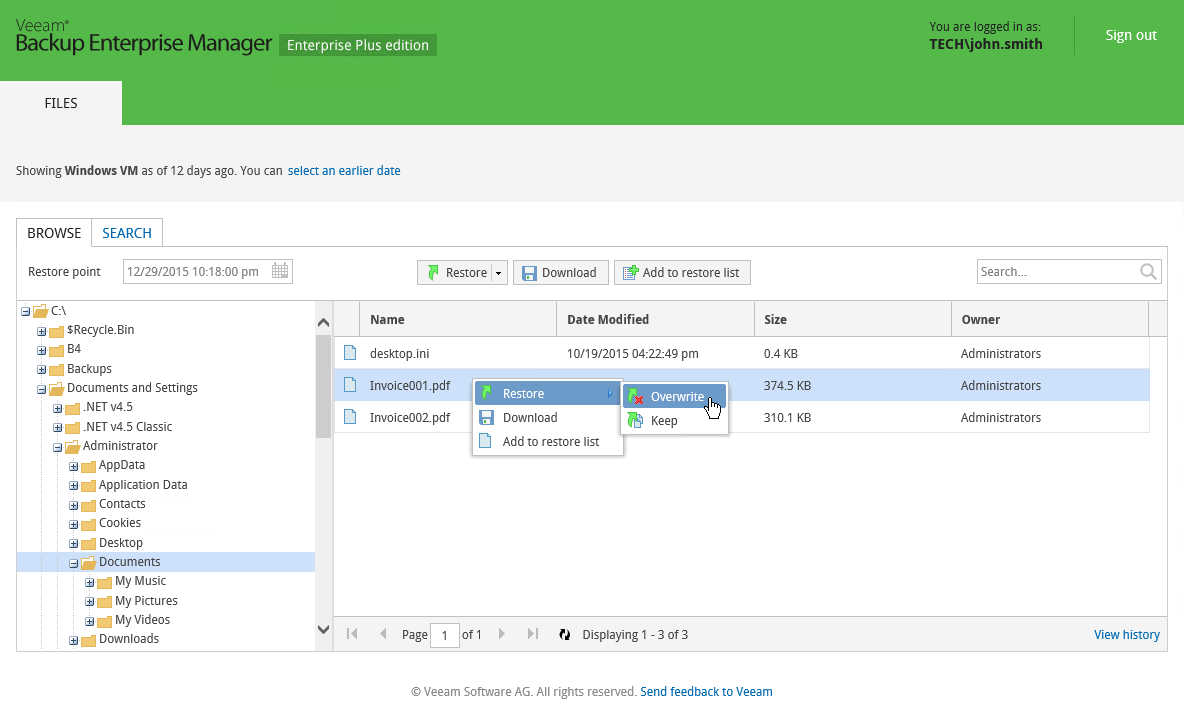Expand the $Recycle.Bin folder
1184x708 pixels.
[x=42, y=331]
